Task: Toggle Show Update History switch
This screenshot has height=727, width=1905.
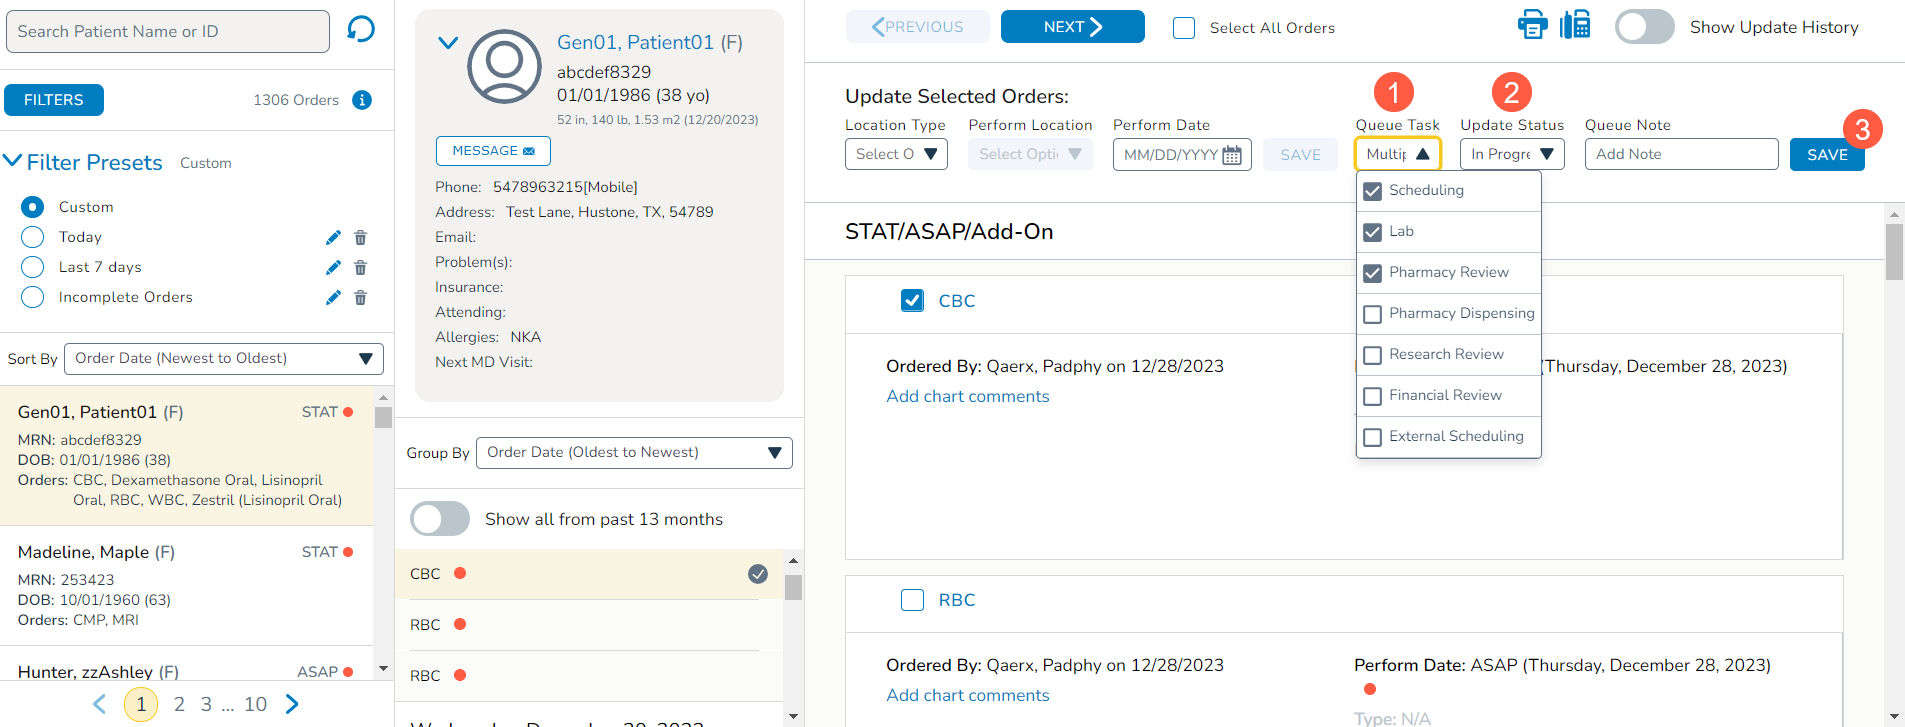Action: tap(1644, 27)
